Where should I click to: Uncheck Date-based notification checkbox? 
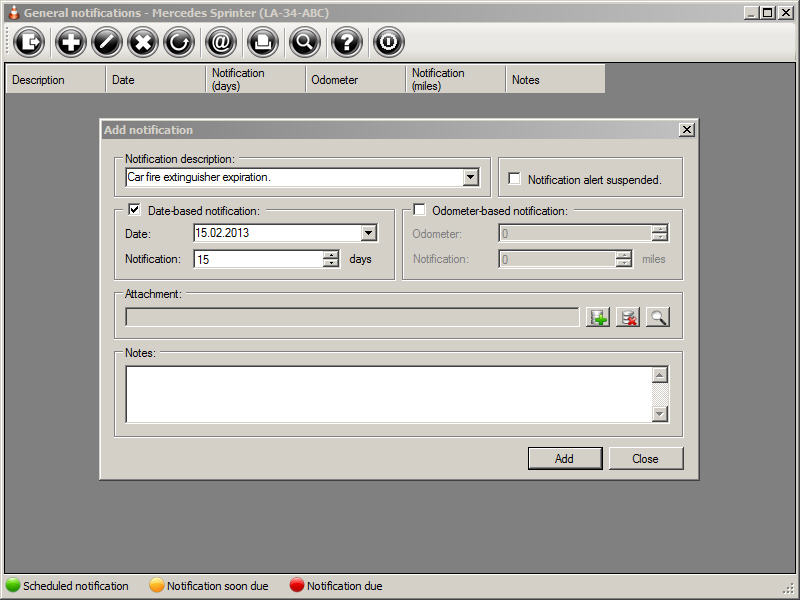pos(135,210)
